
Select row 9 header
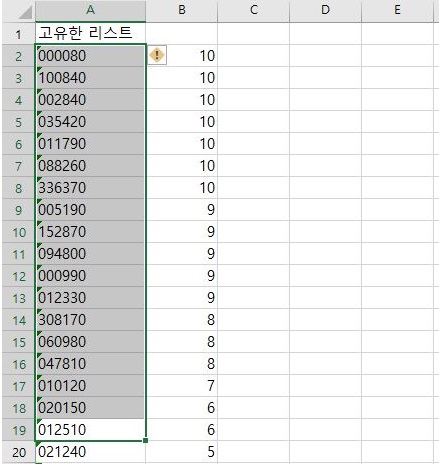[18, 210]
